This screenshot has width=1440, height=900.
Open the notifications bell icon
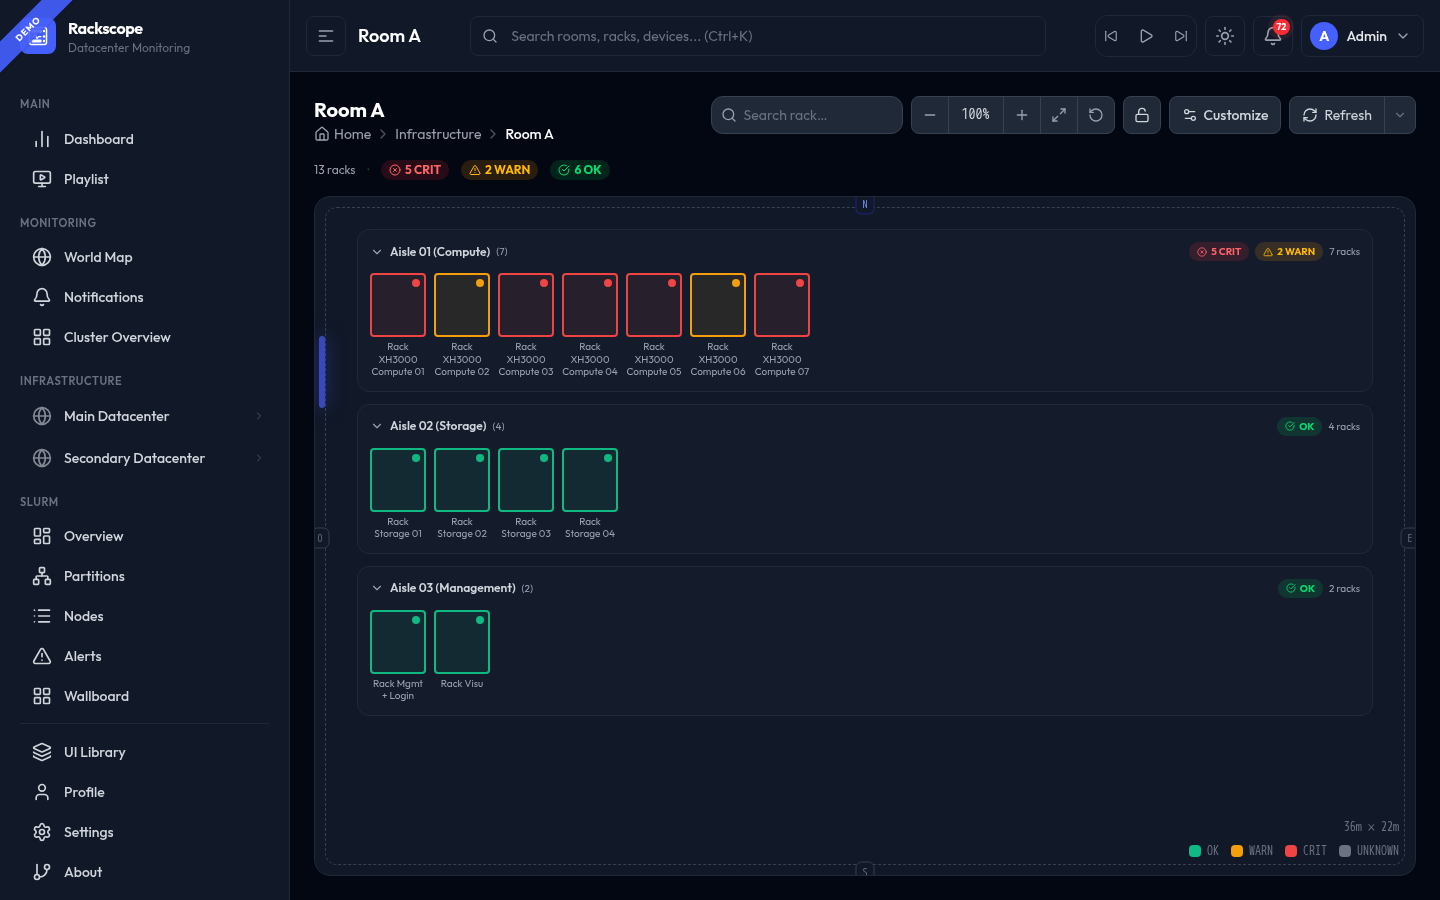[x=1272, y=36]
